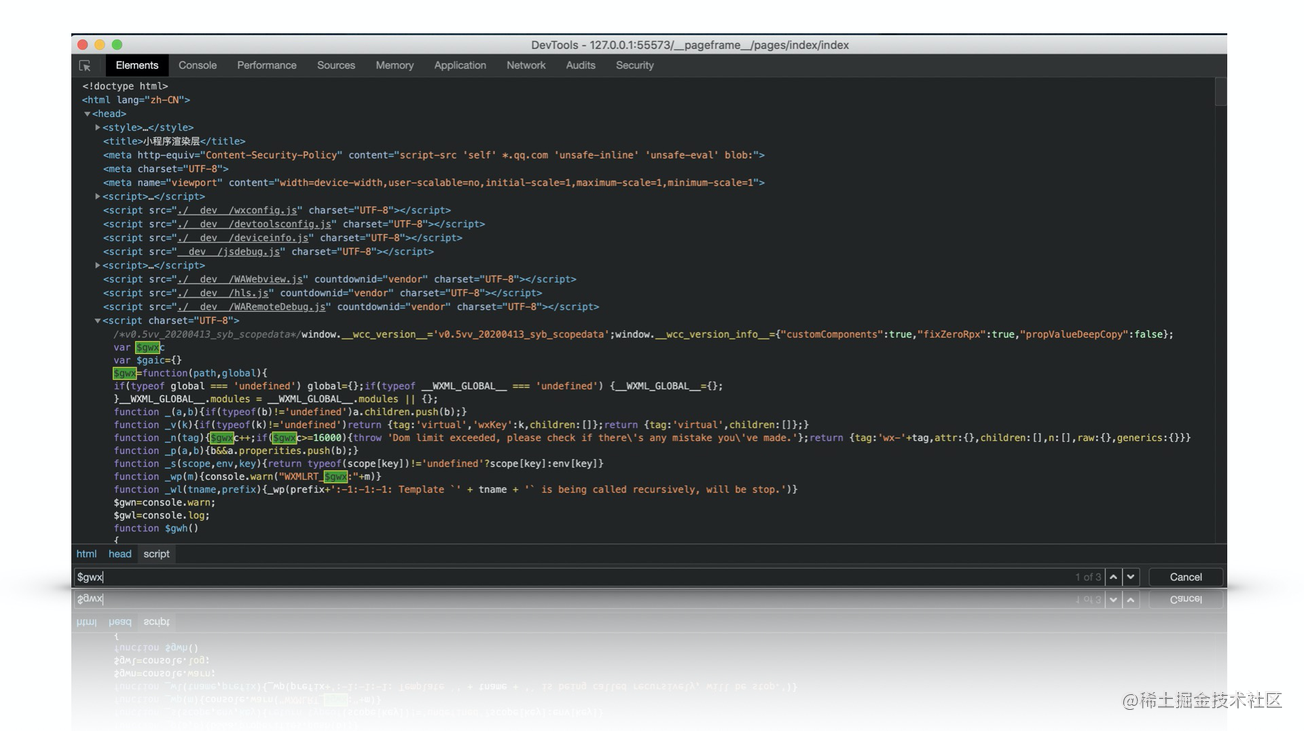Go to next search result arrow
Viewport: 1304px width, 731px height.
(x=1131, y=577)
